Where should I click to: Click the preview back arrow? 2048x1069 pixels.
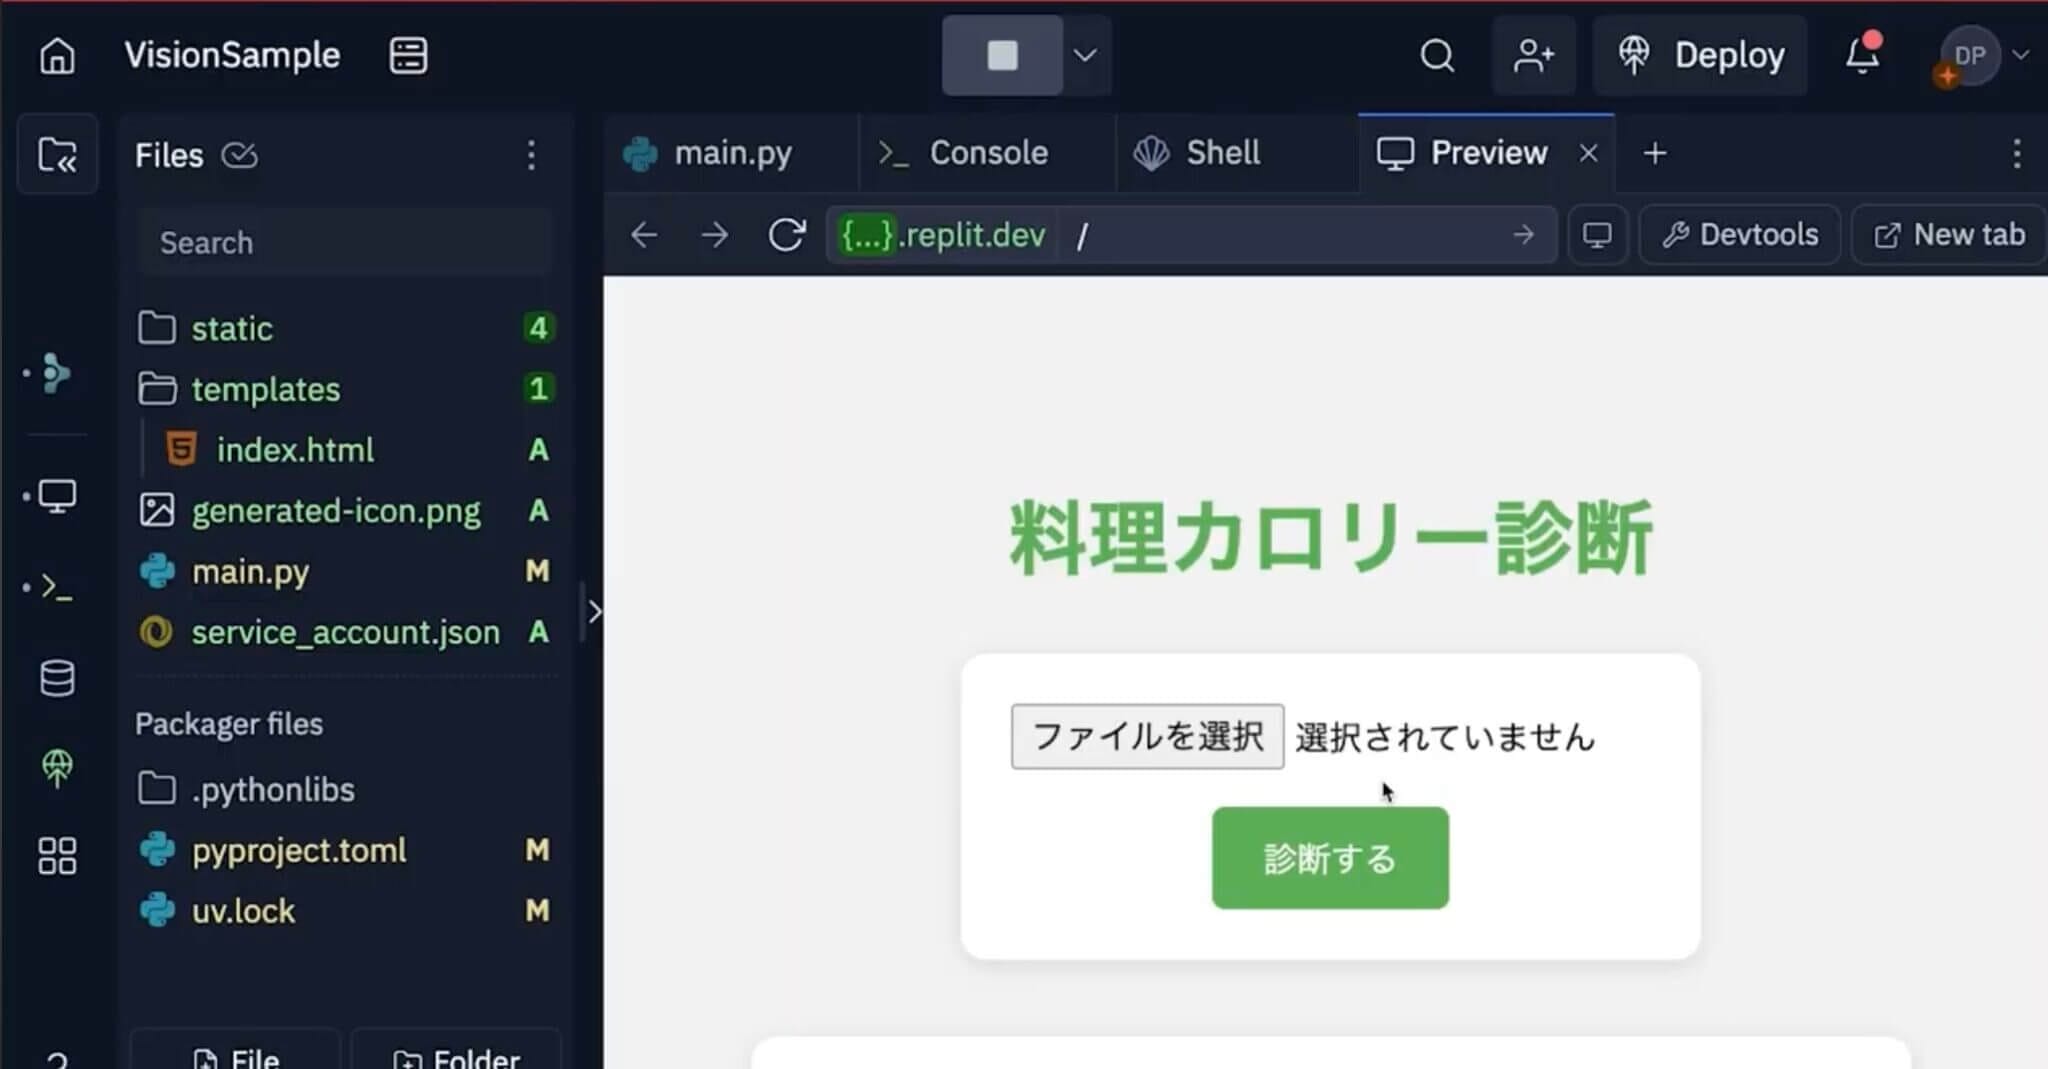(645, 235)
